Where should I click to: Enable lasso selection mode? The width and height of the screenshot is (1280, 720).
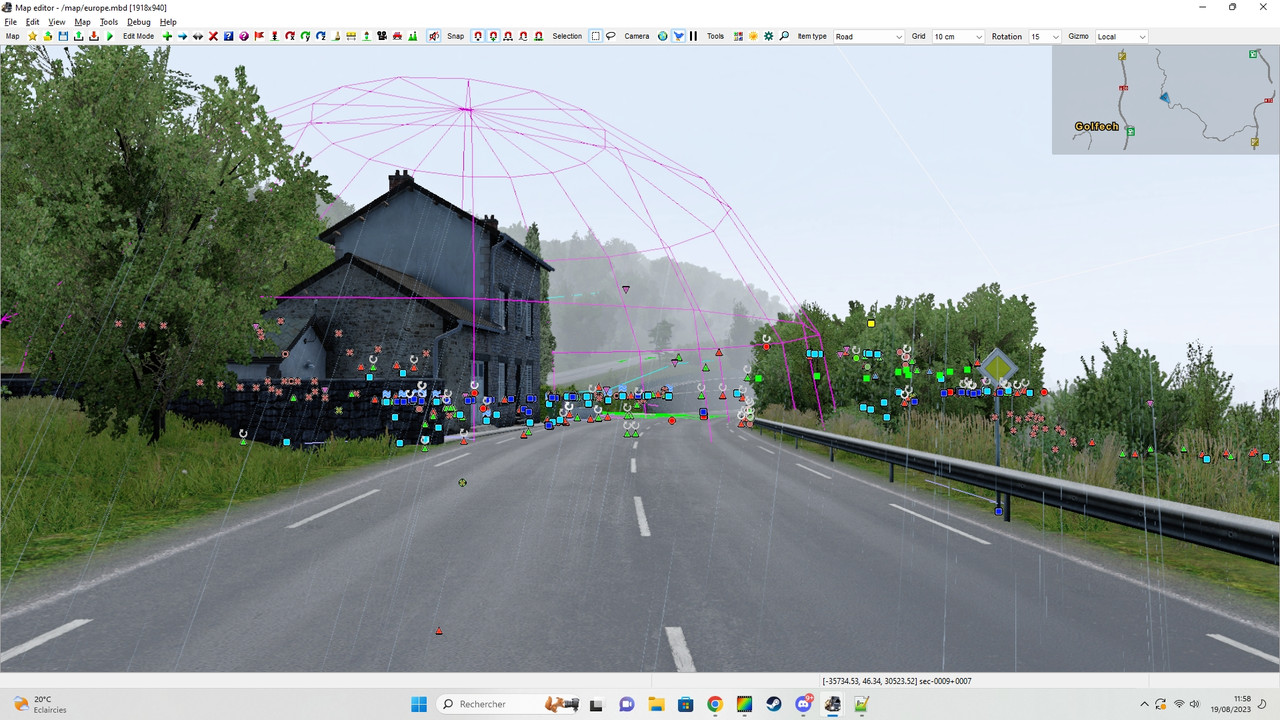pyautogui.click(x=610, y=36)
